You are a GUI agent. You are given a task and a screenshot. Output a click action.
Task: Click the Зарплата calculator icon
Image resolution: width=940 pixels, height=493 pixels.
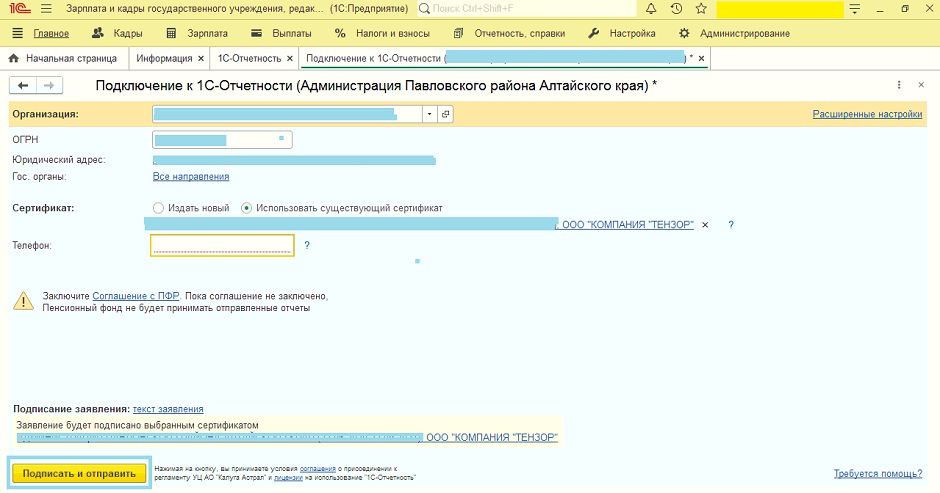(x=171, y=34)
